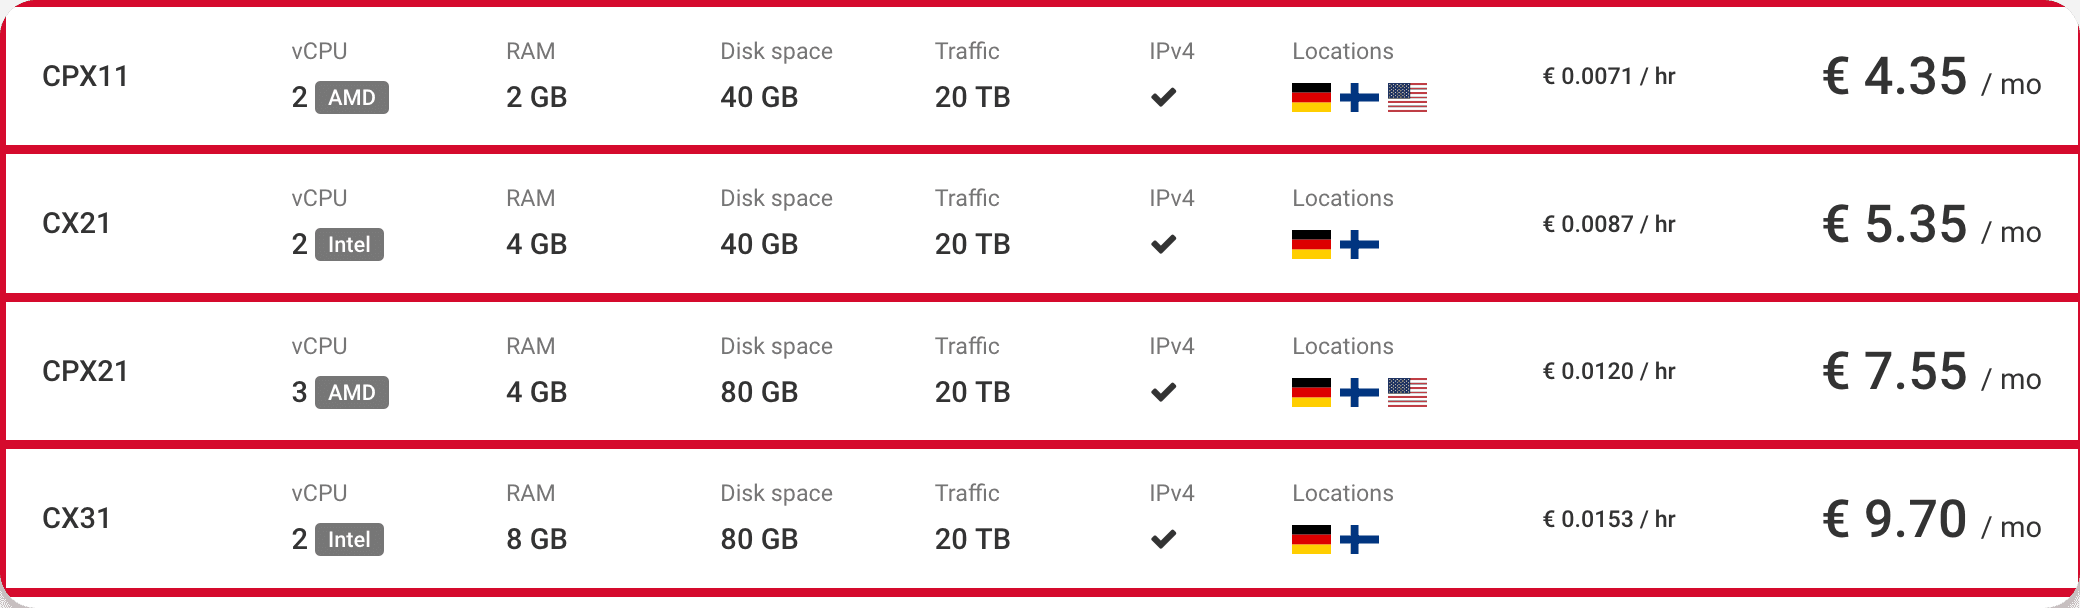Click the US flag in CPX21 row
This screenshot has height=608, width=2080.
point(1407,392)
